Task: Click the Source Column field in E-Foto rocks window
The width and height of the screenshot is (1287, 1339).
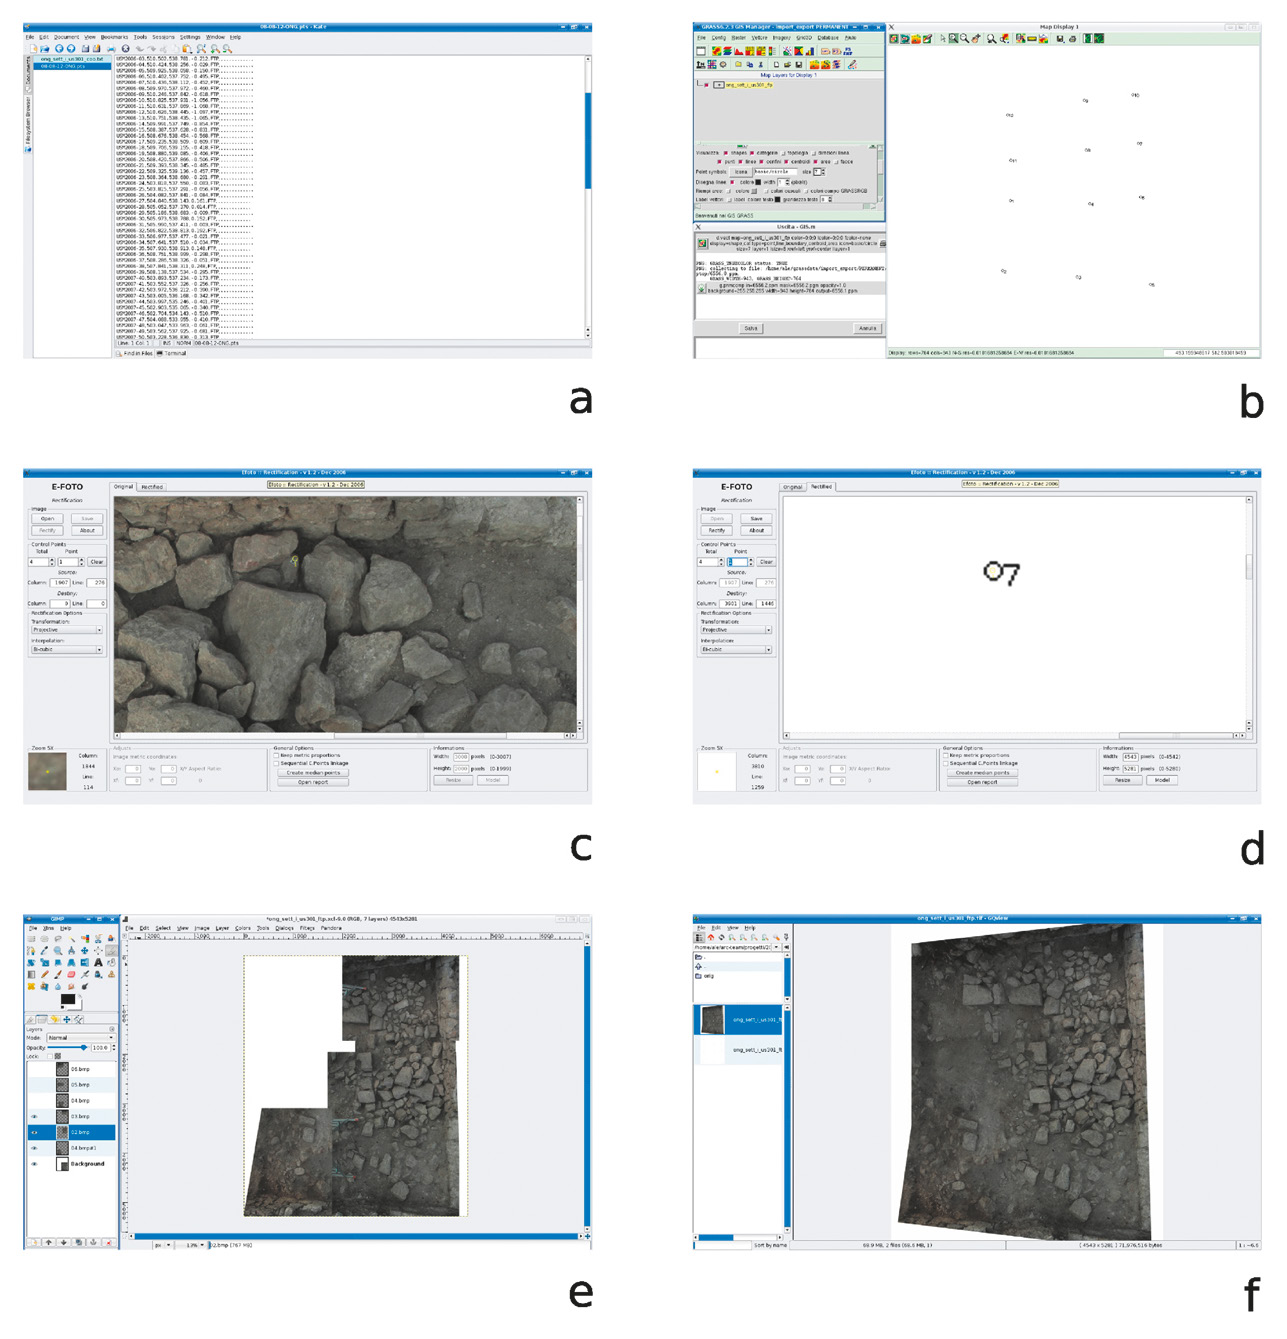Action: pyautogui.click(x=60, y=583)
